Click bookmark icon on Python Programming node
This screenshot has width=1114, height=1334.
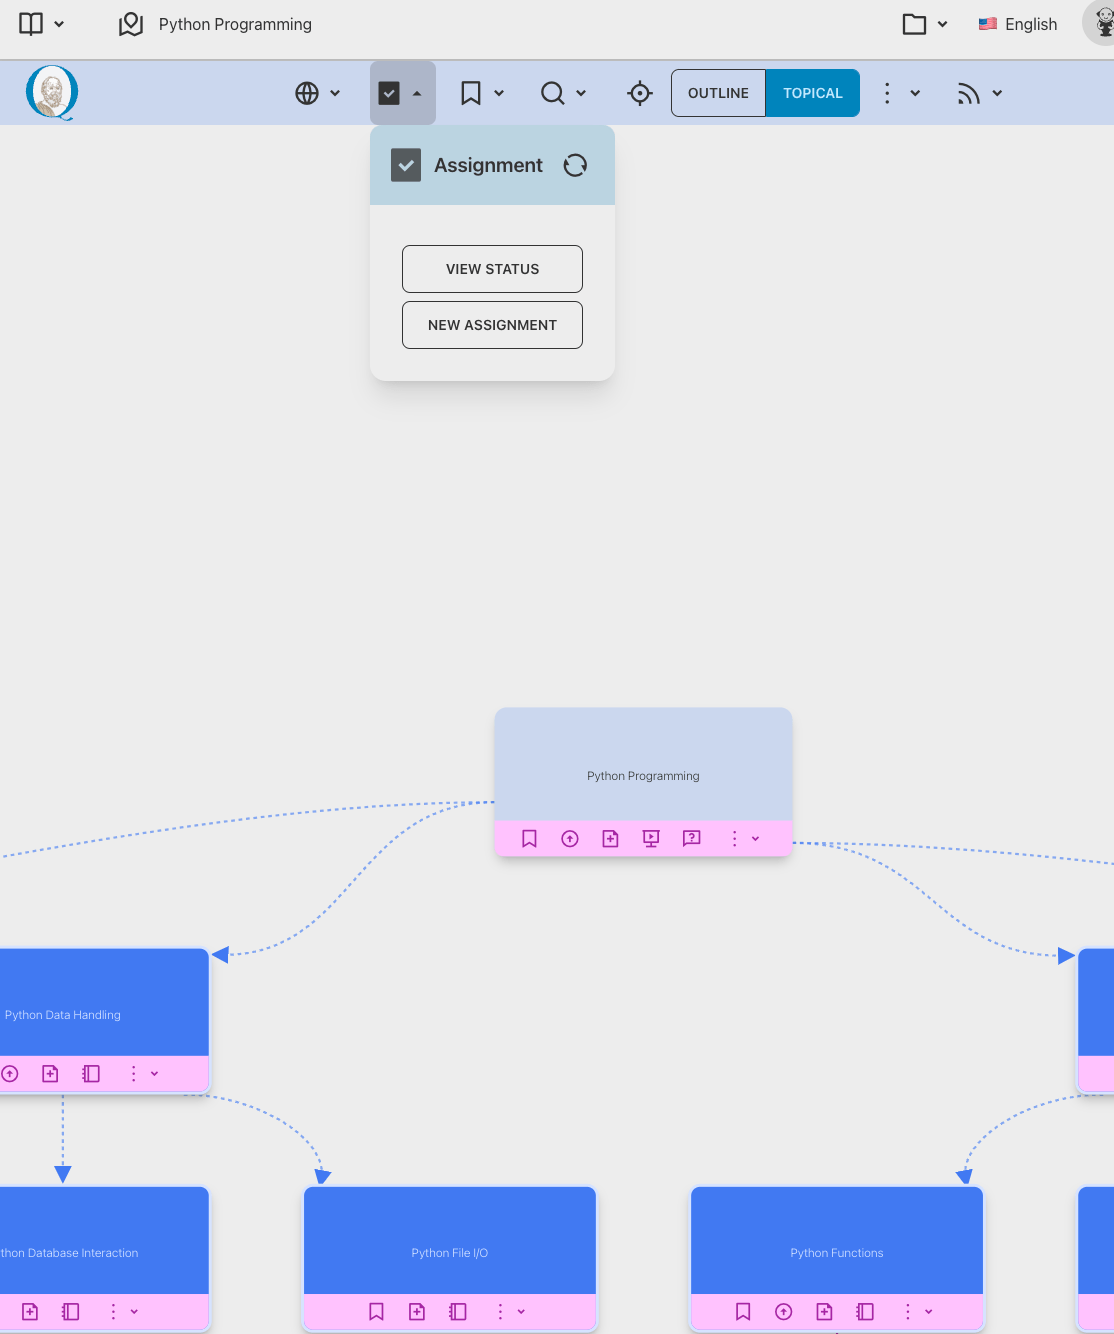pyautogui.click(x=529, y=839)
